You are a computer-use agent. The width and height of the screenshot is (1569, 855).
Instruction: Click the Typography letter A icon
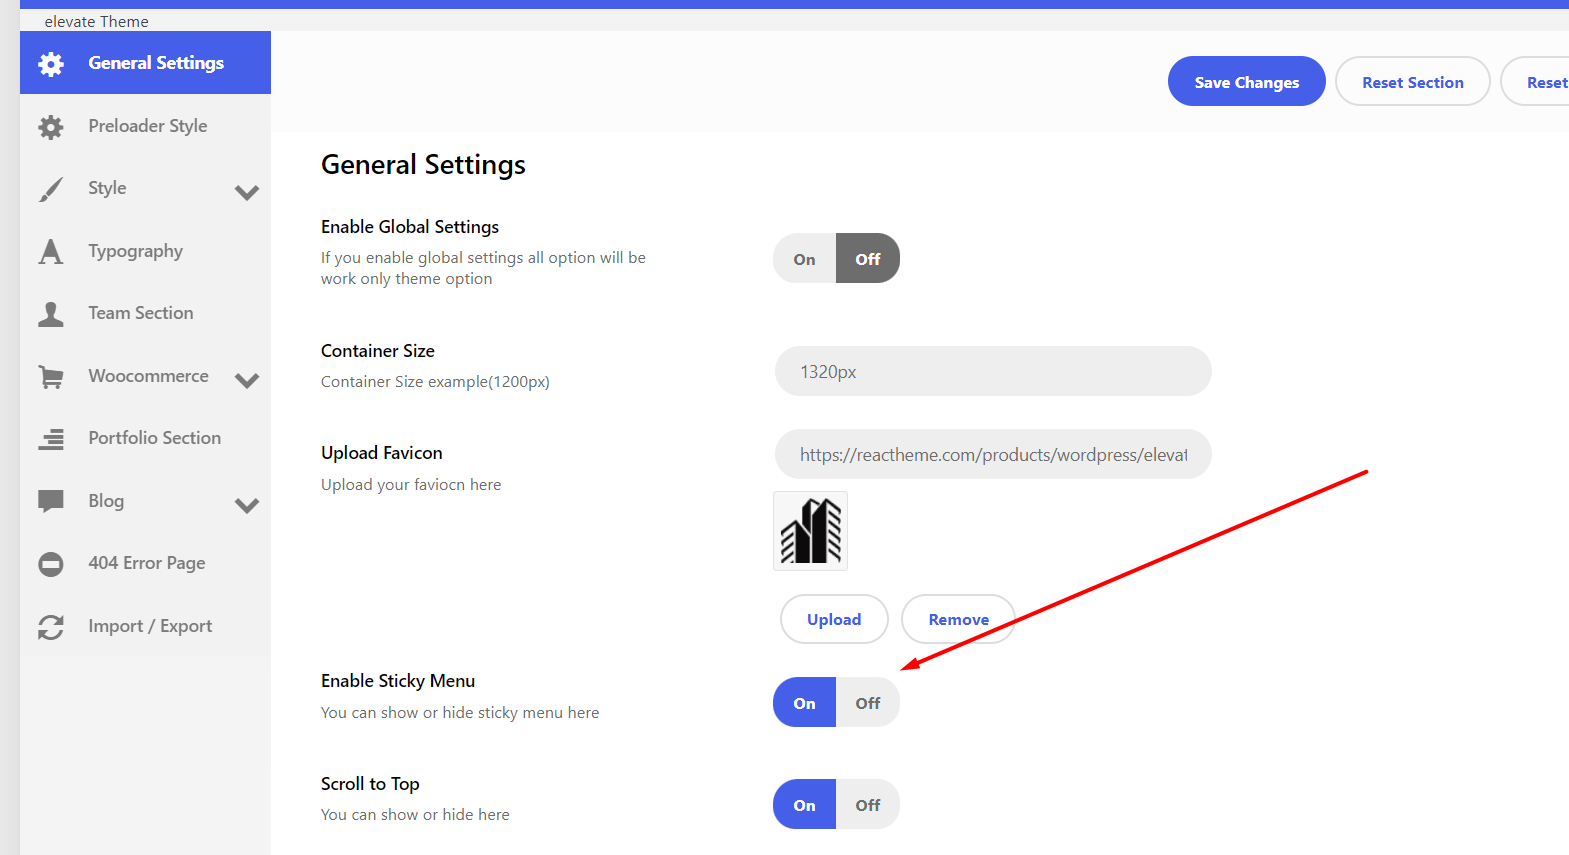[x=51, y=252]
